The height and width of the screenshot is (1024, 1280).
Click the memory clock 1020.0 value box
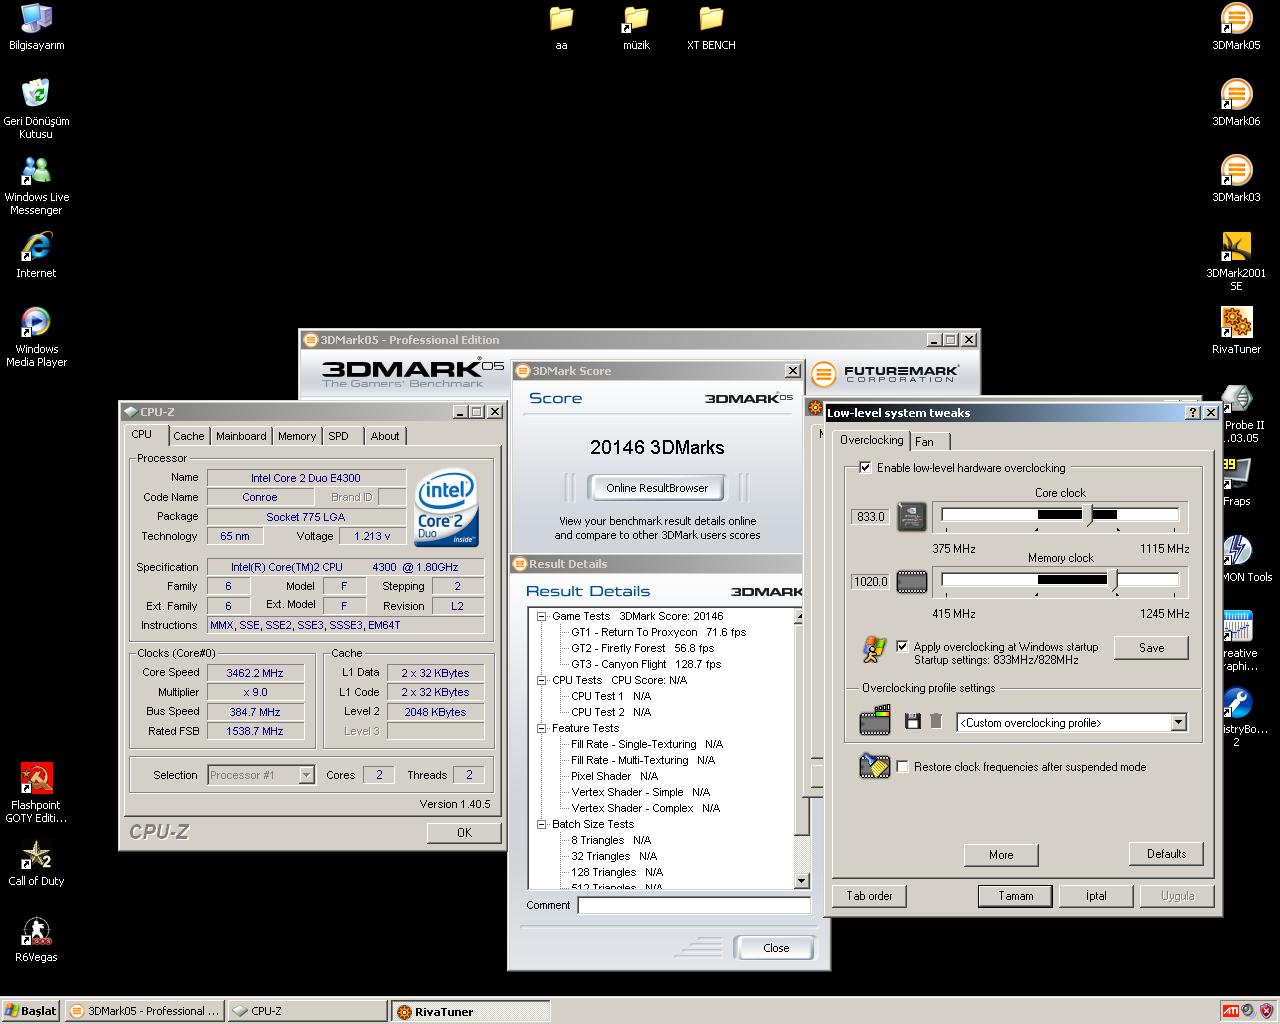[870, 582]
